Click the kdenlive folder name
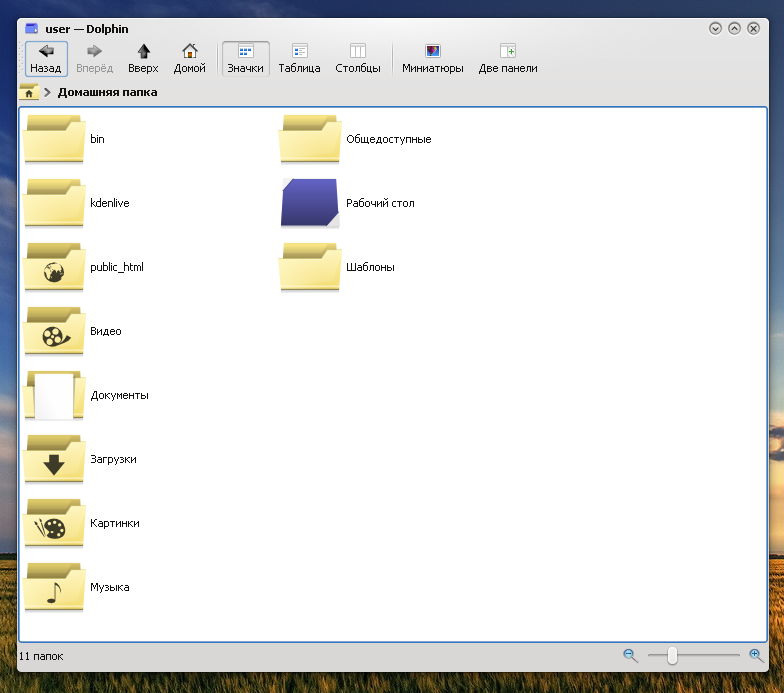784x693 pixels. [110, 203]
